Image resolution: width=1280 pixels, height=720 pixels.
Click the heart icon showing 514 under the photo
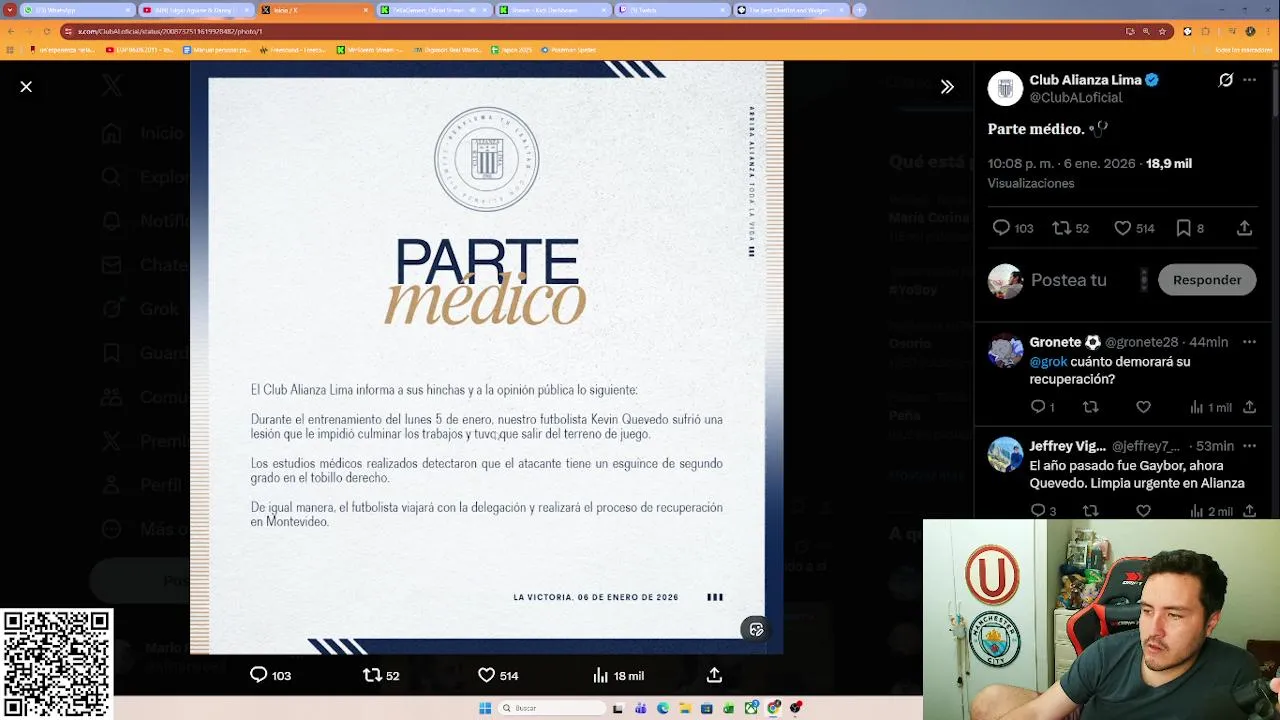[x=498, y=676]
